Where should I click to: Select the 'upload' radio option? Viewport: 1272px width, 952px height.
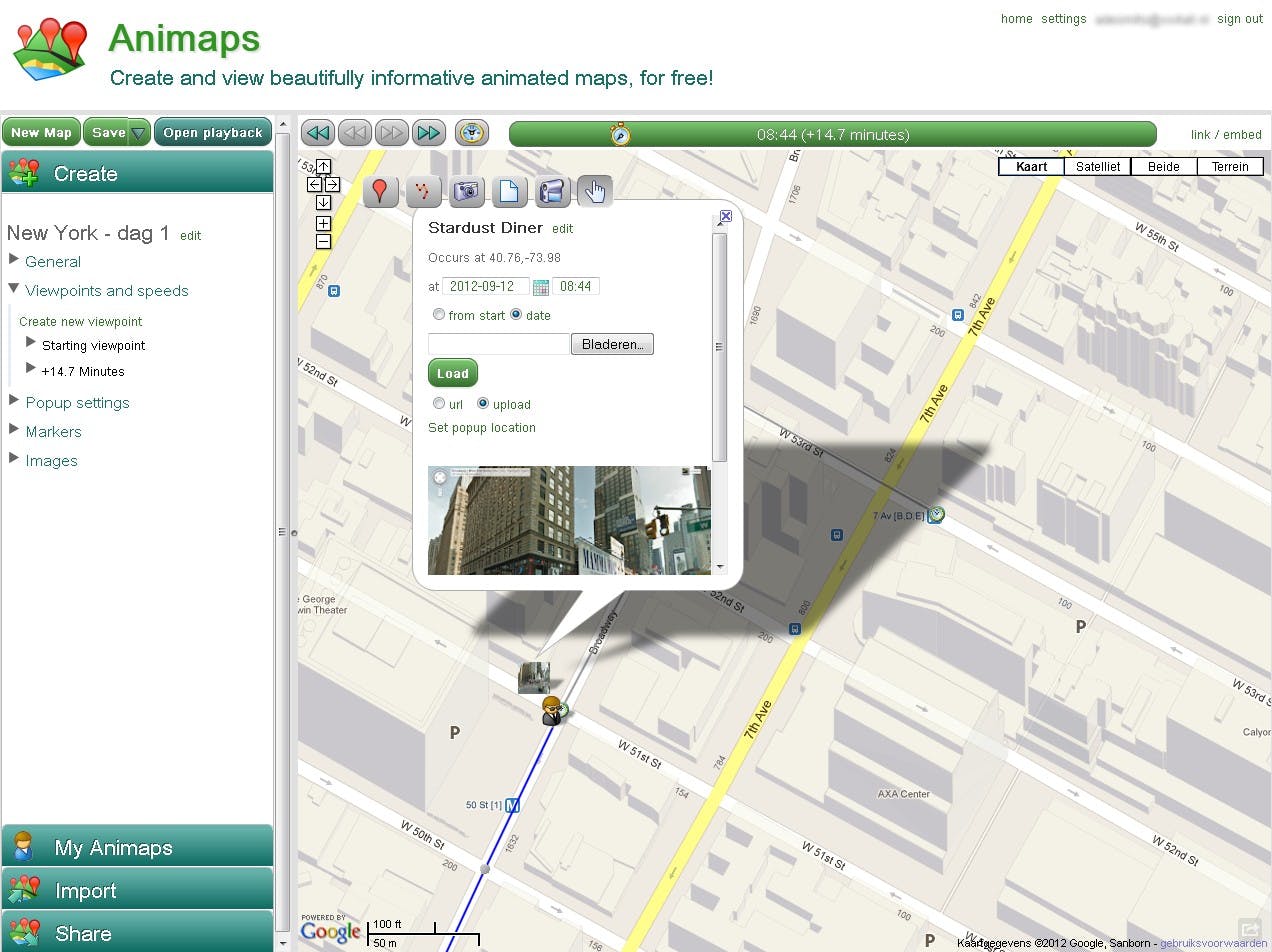pos(483,404)
